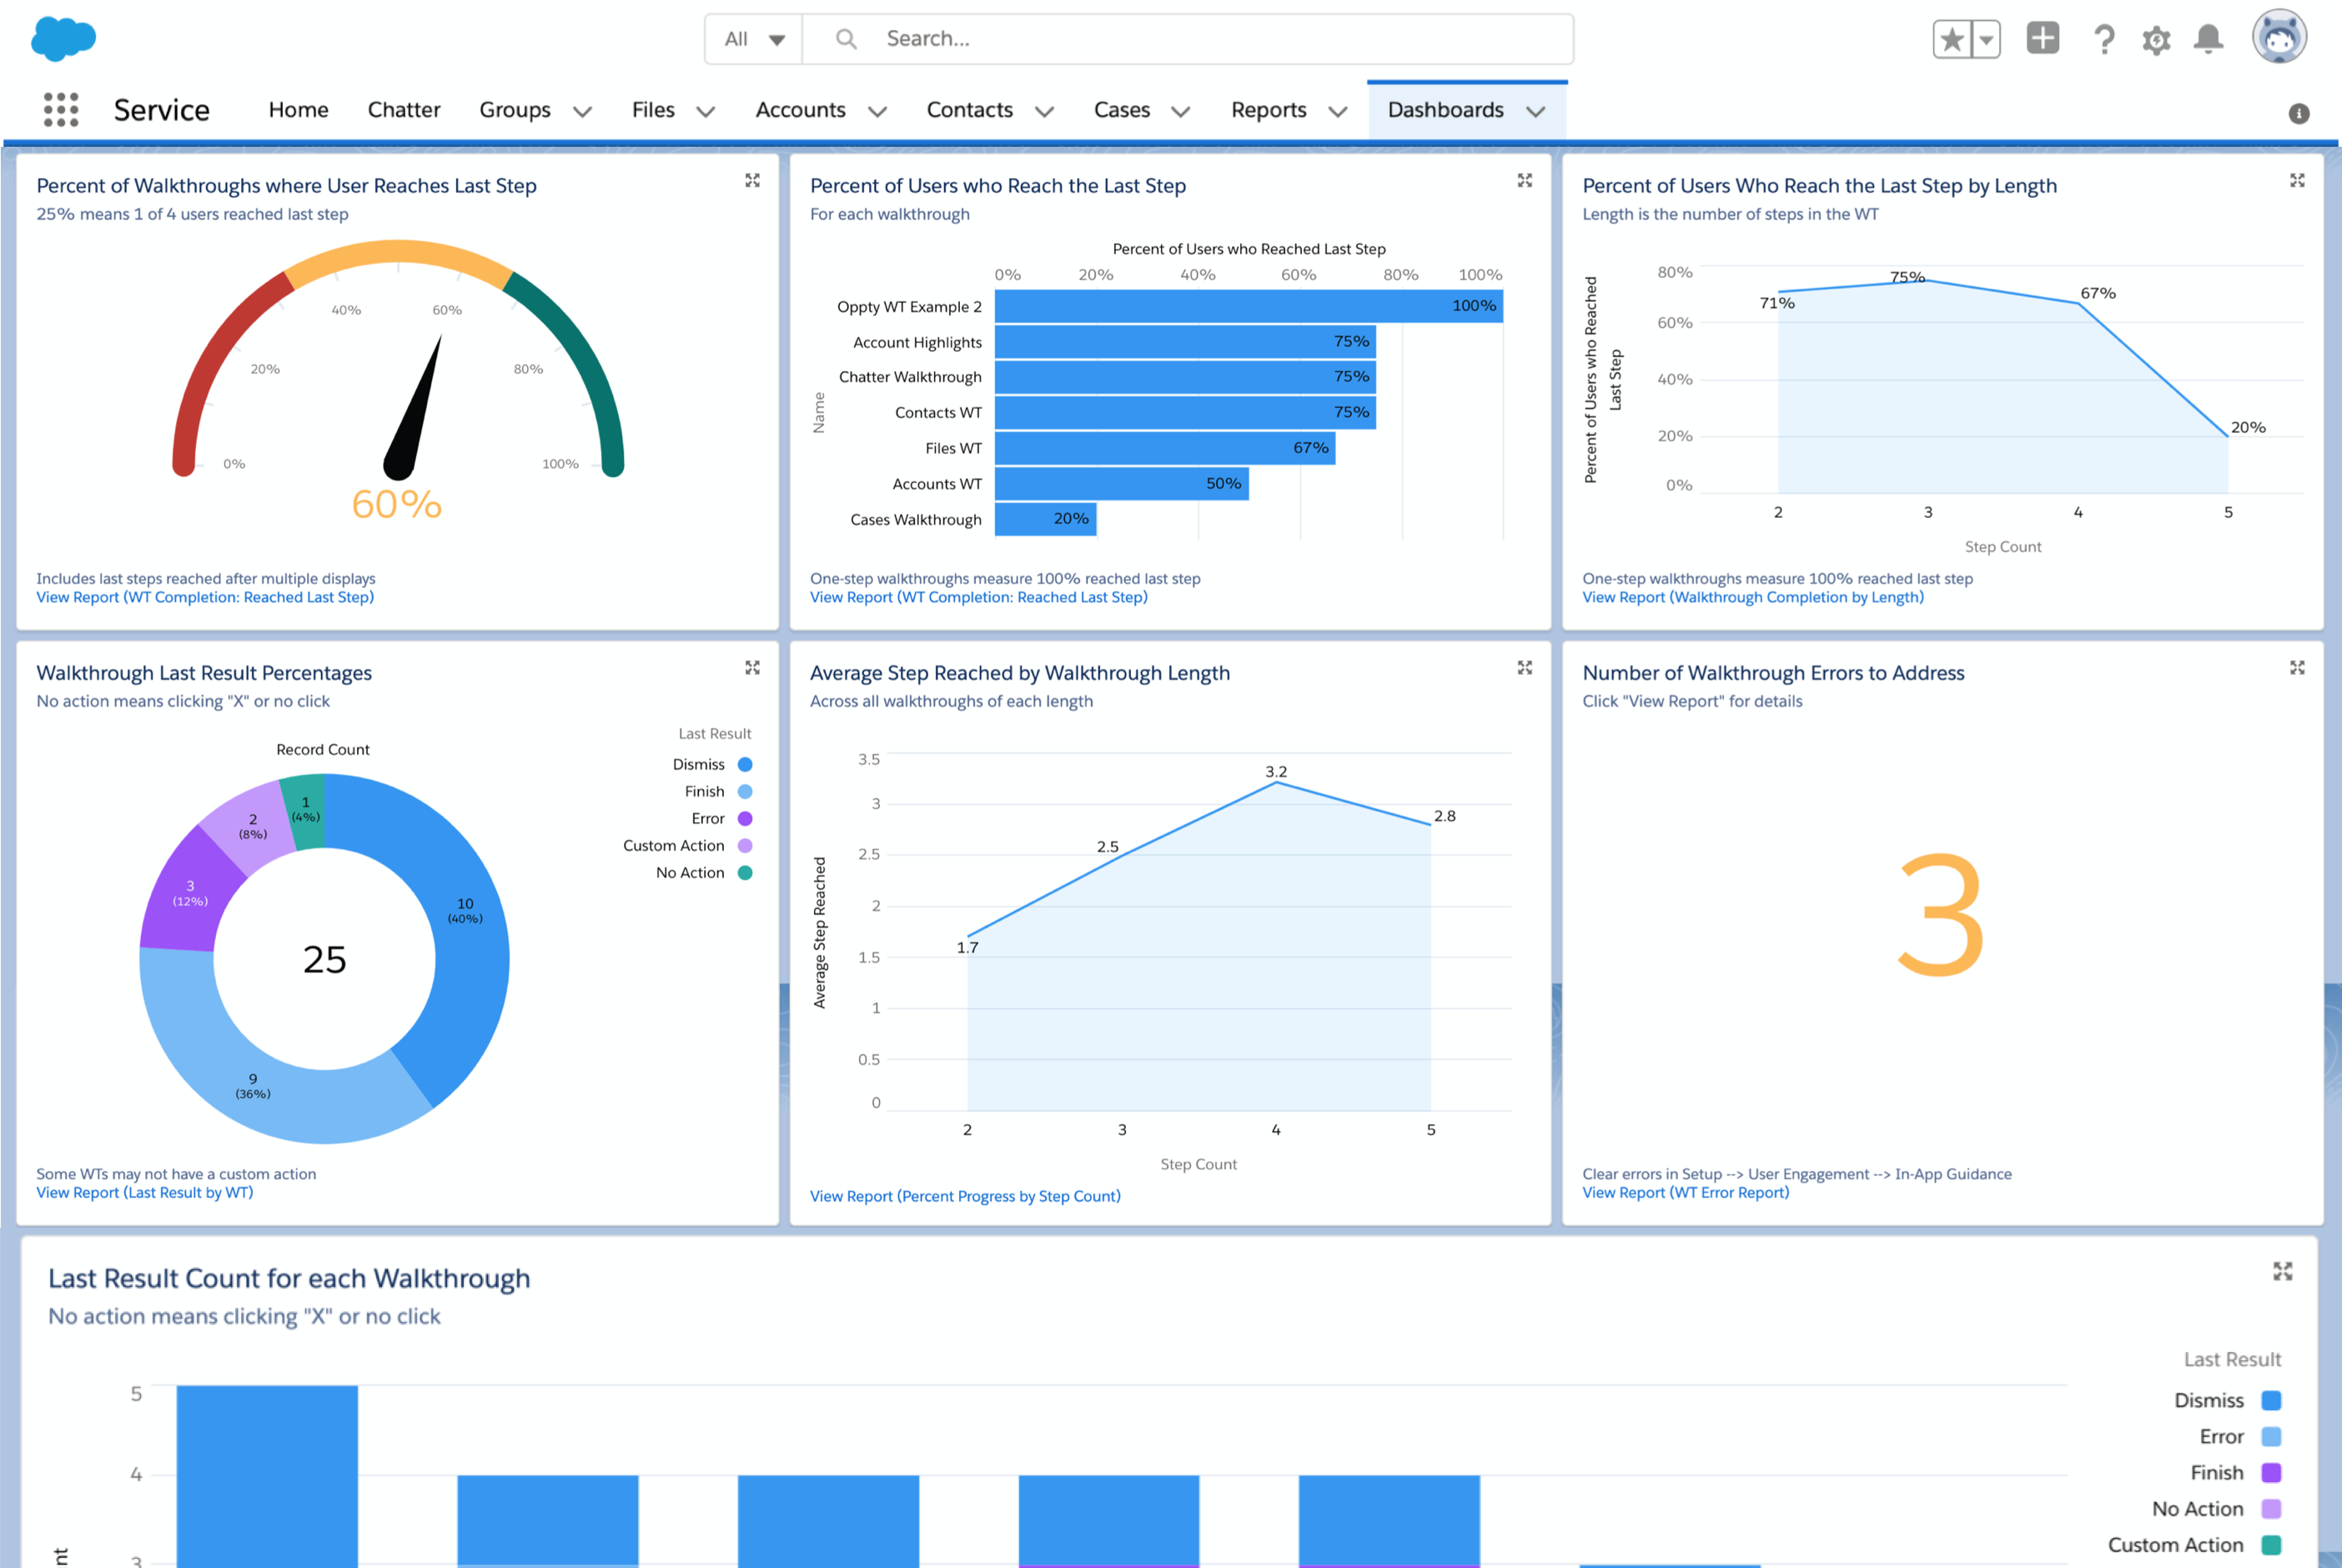The width and height of the screenshot is (2342, 1568).
Task: Open the App Launcher grid icon
Action: coord(60,109)
